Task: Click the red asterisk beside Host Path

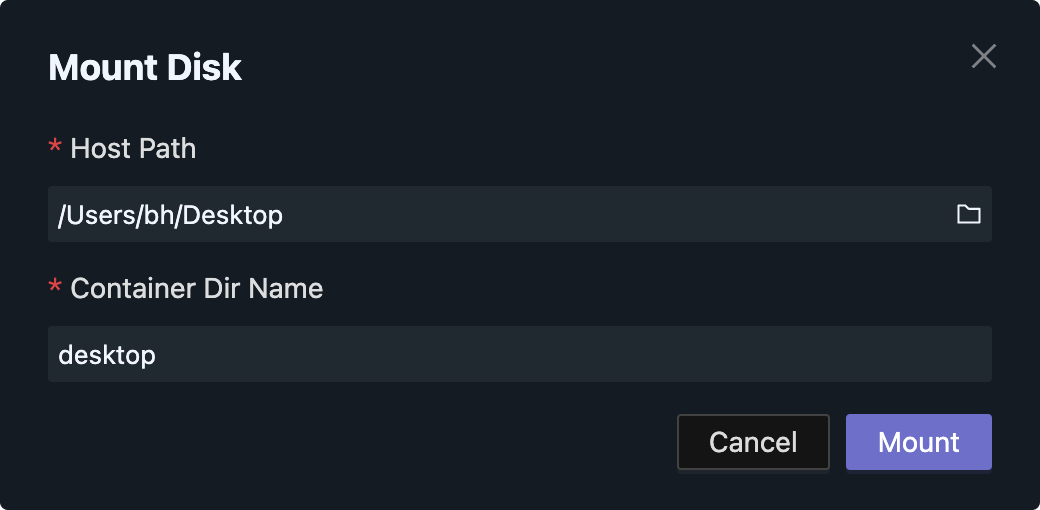Action: (x=55, y=150)
